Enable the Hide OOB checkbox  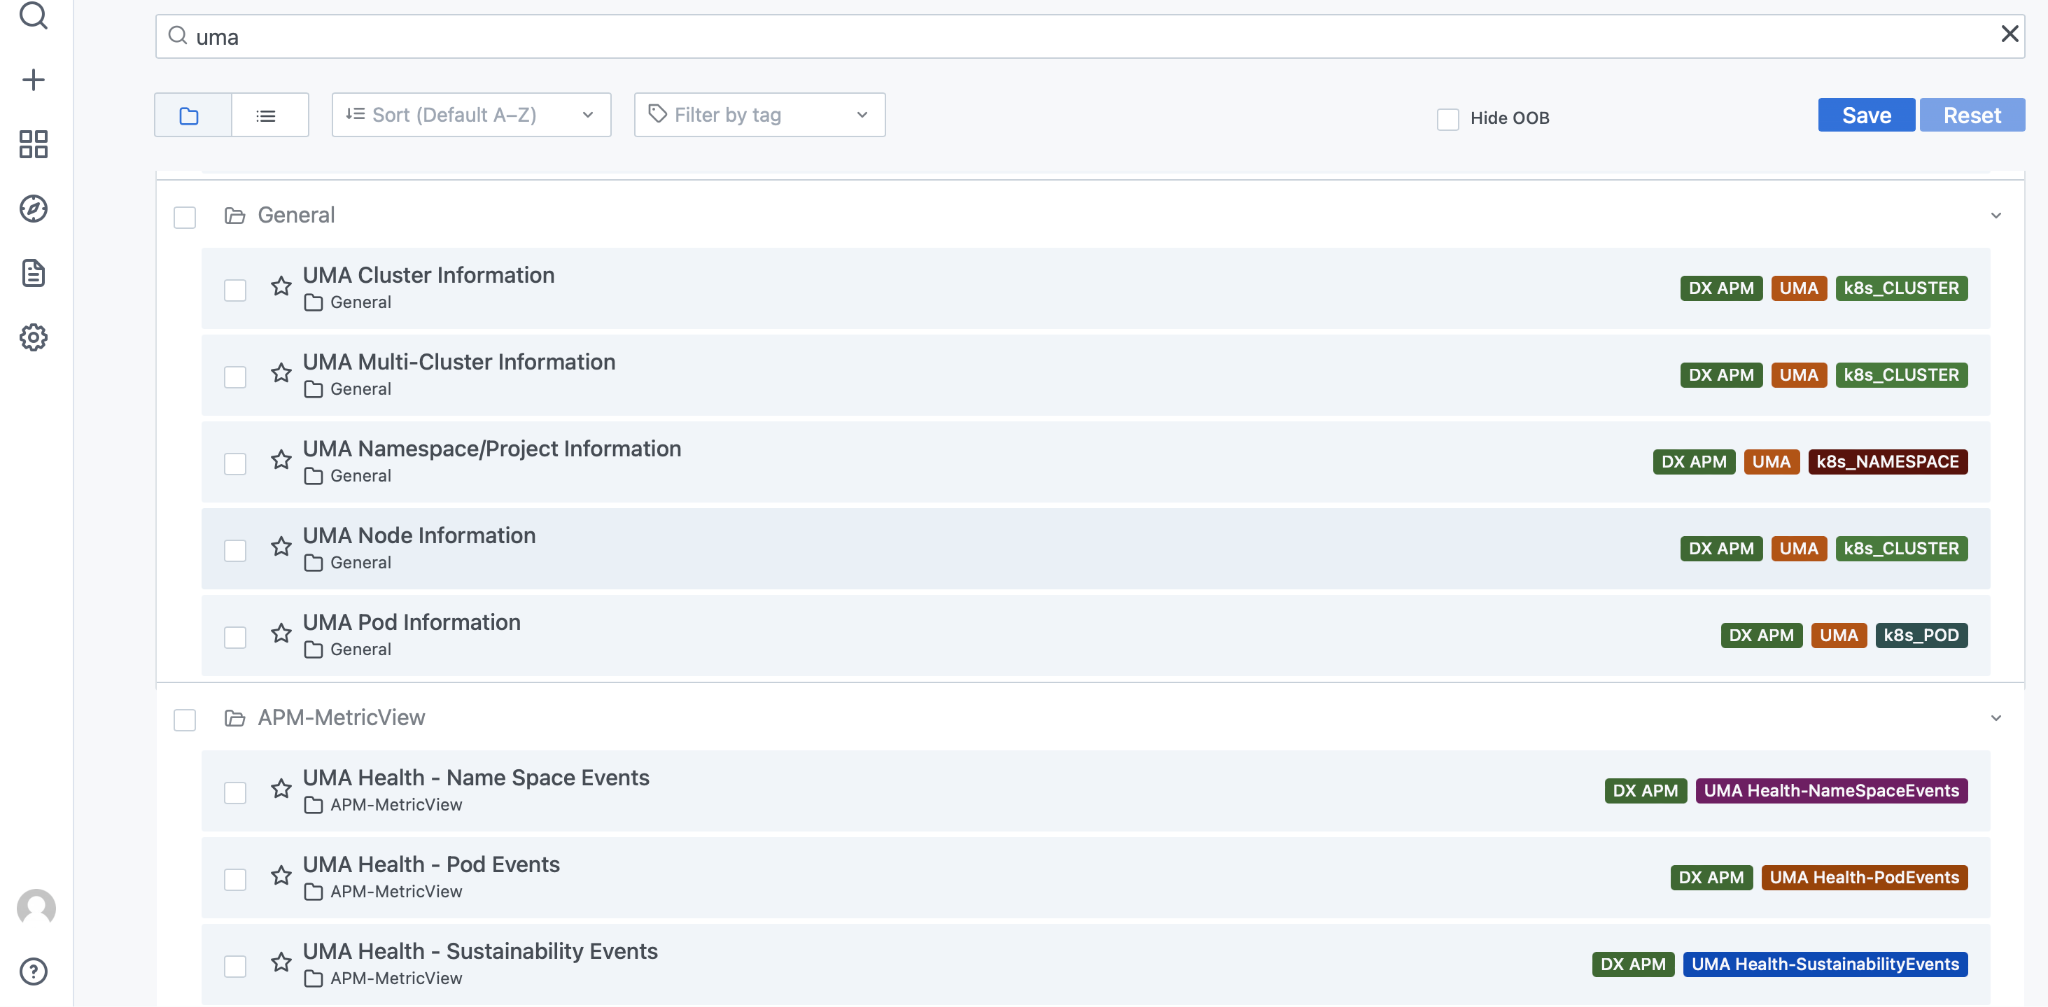click(1447, 118)
